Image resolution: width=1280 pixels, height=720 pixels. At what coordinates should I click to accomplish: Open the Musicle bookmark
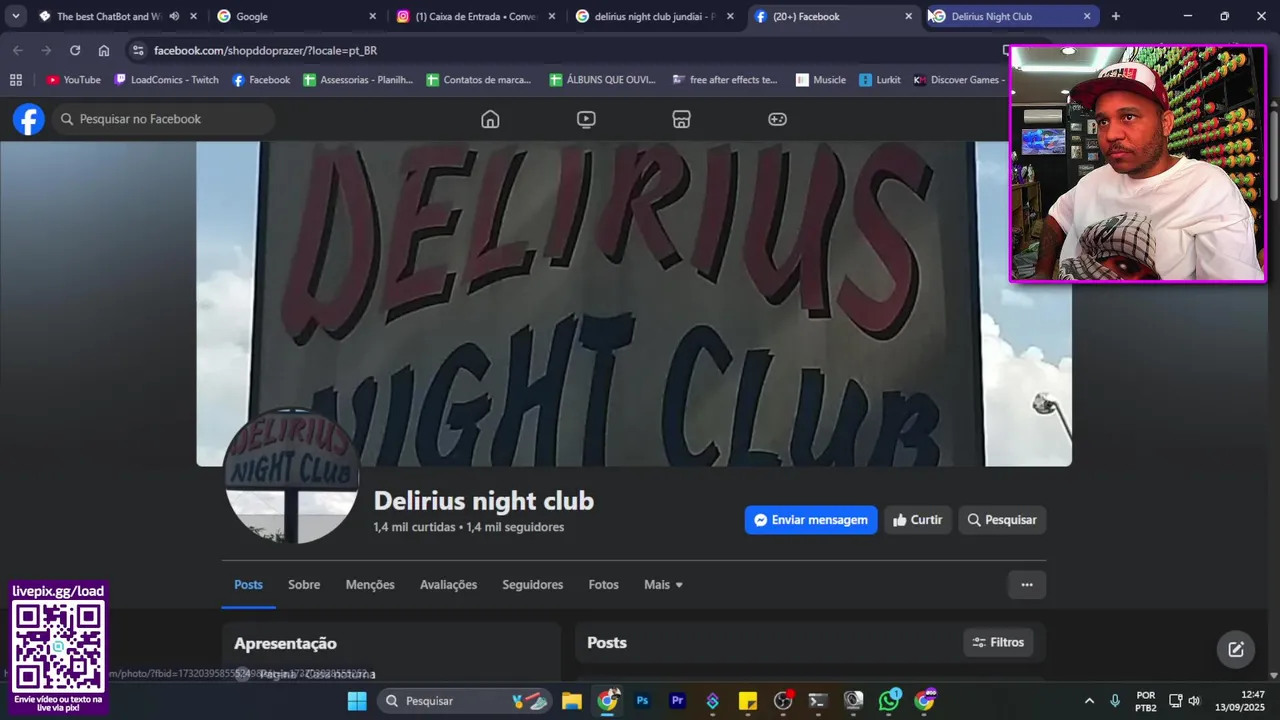(821, 80)
